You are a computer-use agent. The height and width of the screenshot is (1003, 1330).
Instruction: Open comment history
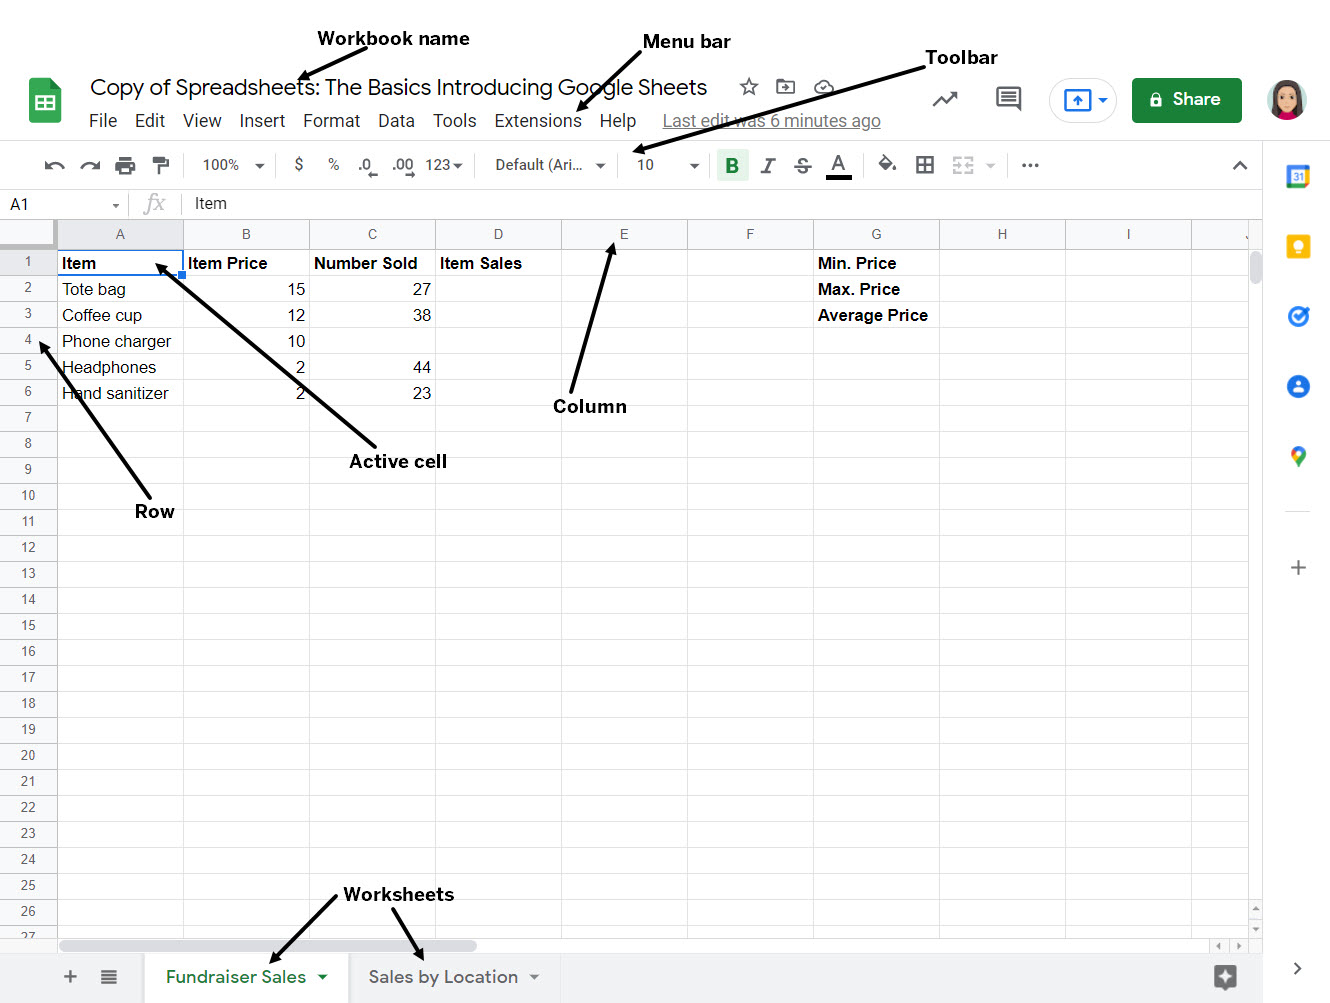click(x=1008, y=98)
